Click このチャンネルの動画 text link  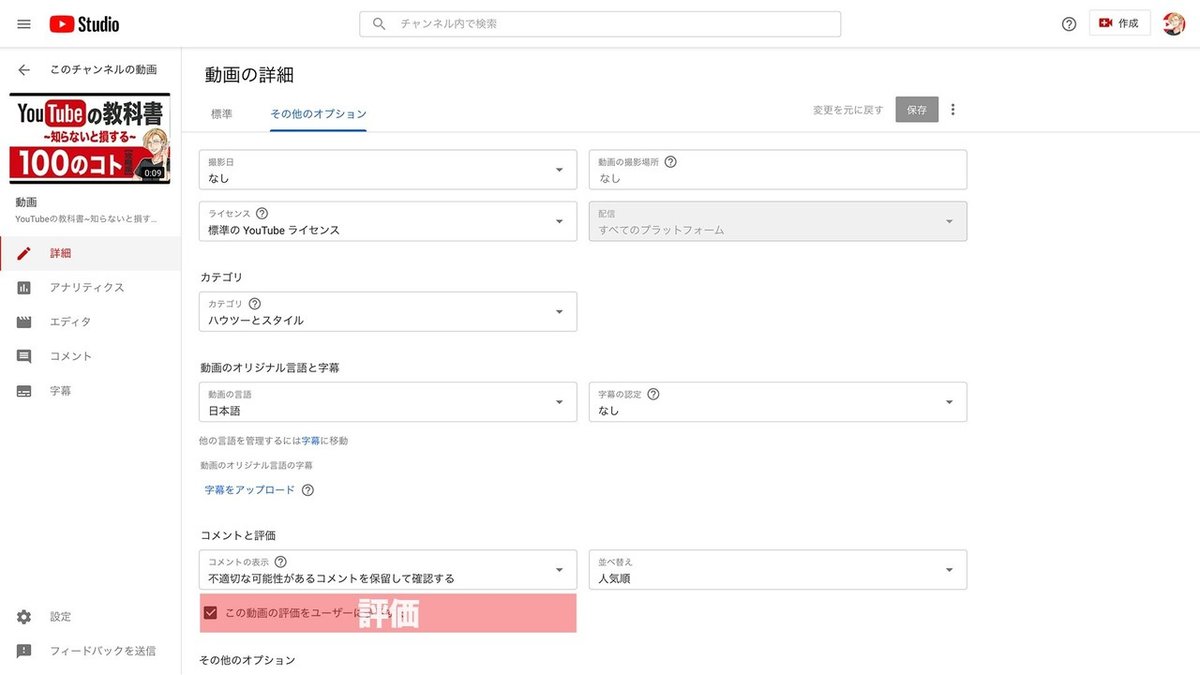pos(103,70)
